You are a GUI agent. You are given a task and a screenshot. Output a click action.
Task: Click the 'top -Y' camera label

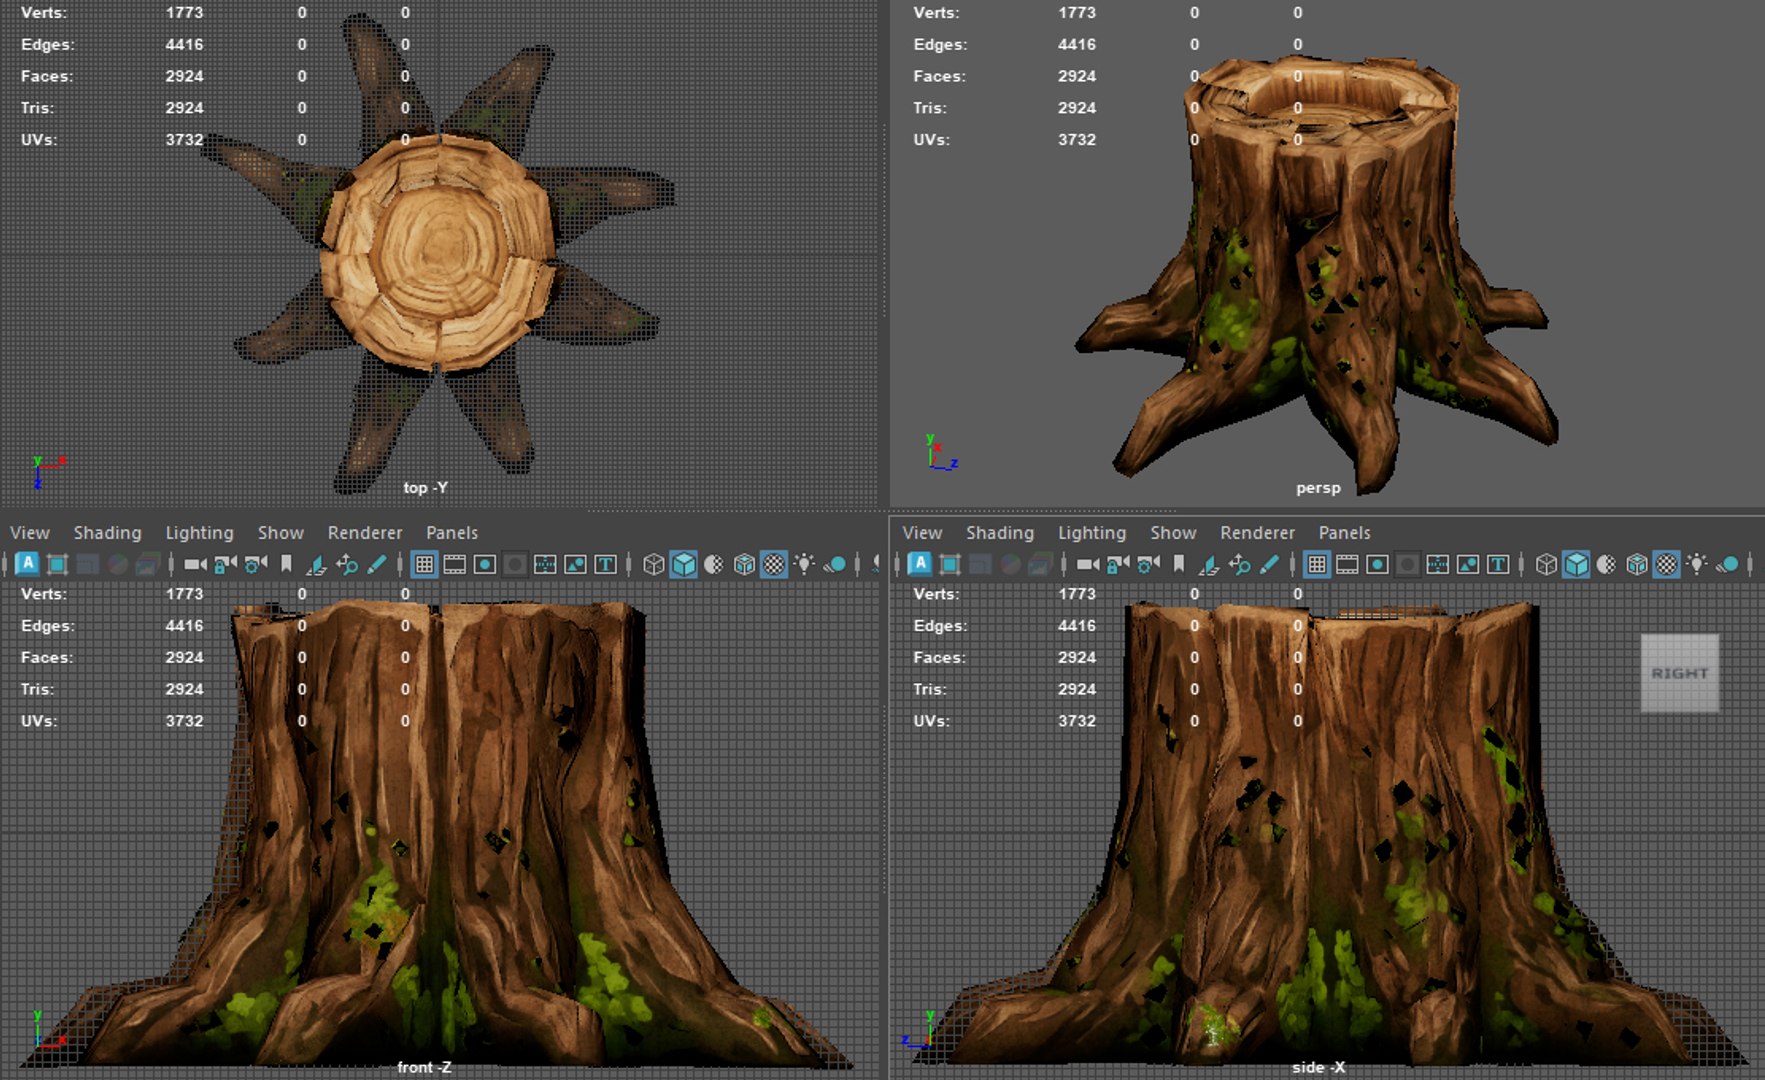click(x=425, y=488)
